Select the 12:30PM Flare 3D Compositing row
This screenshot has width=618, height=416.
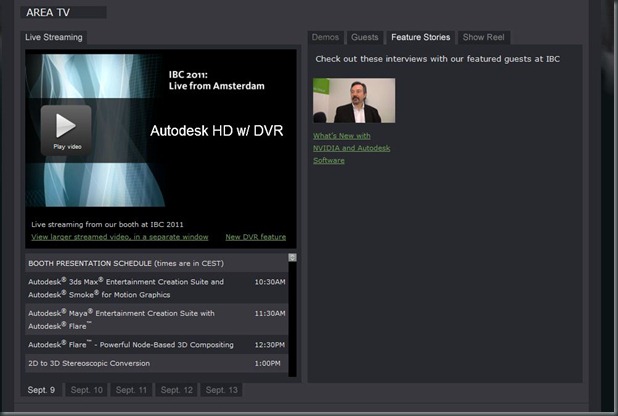pos(156,345)
